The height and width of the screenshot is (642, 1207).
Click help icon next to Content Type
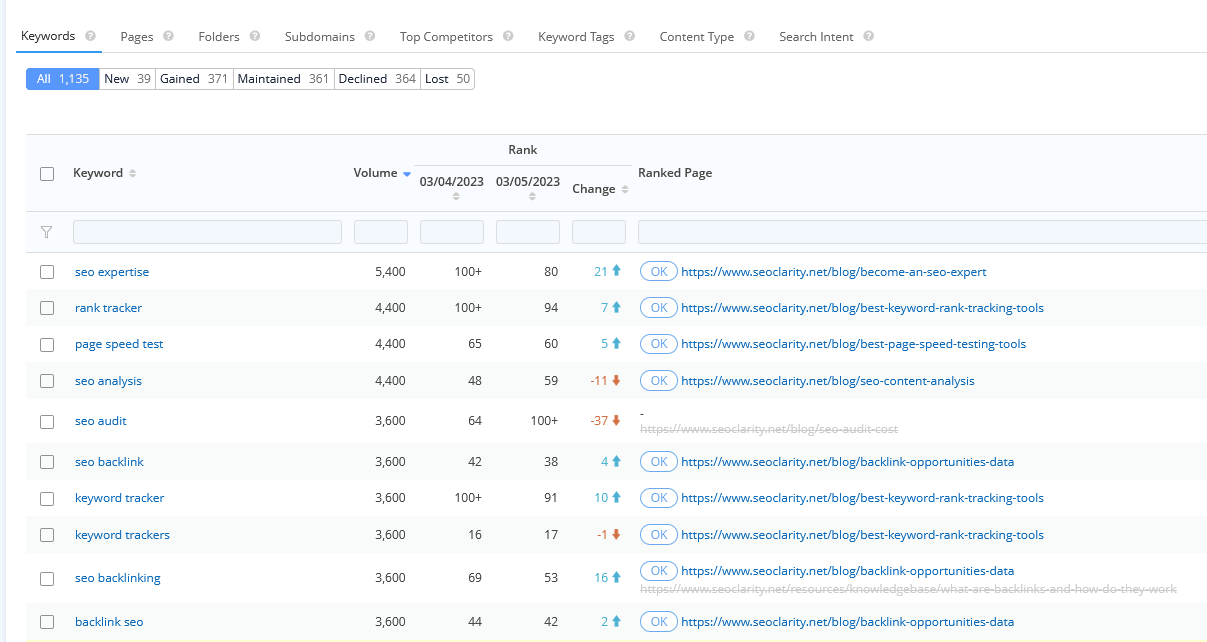point(749,36)
